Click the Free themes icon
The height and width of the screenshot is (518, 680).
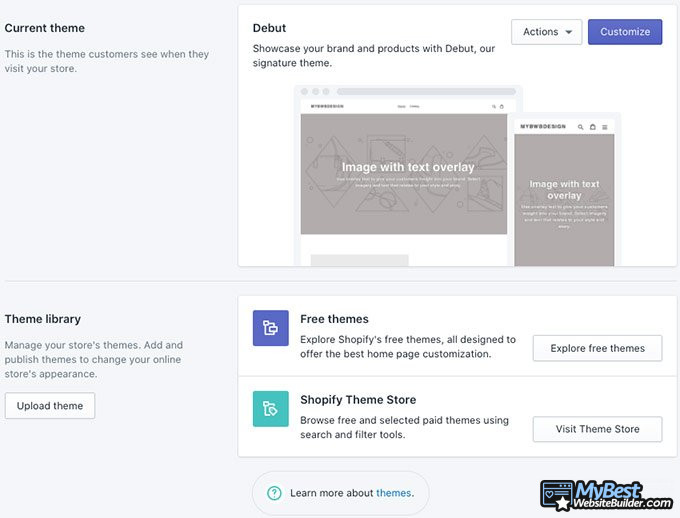pos(270,328)
